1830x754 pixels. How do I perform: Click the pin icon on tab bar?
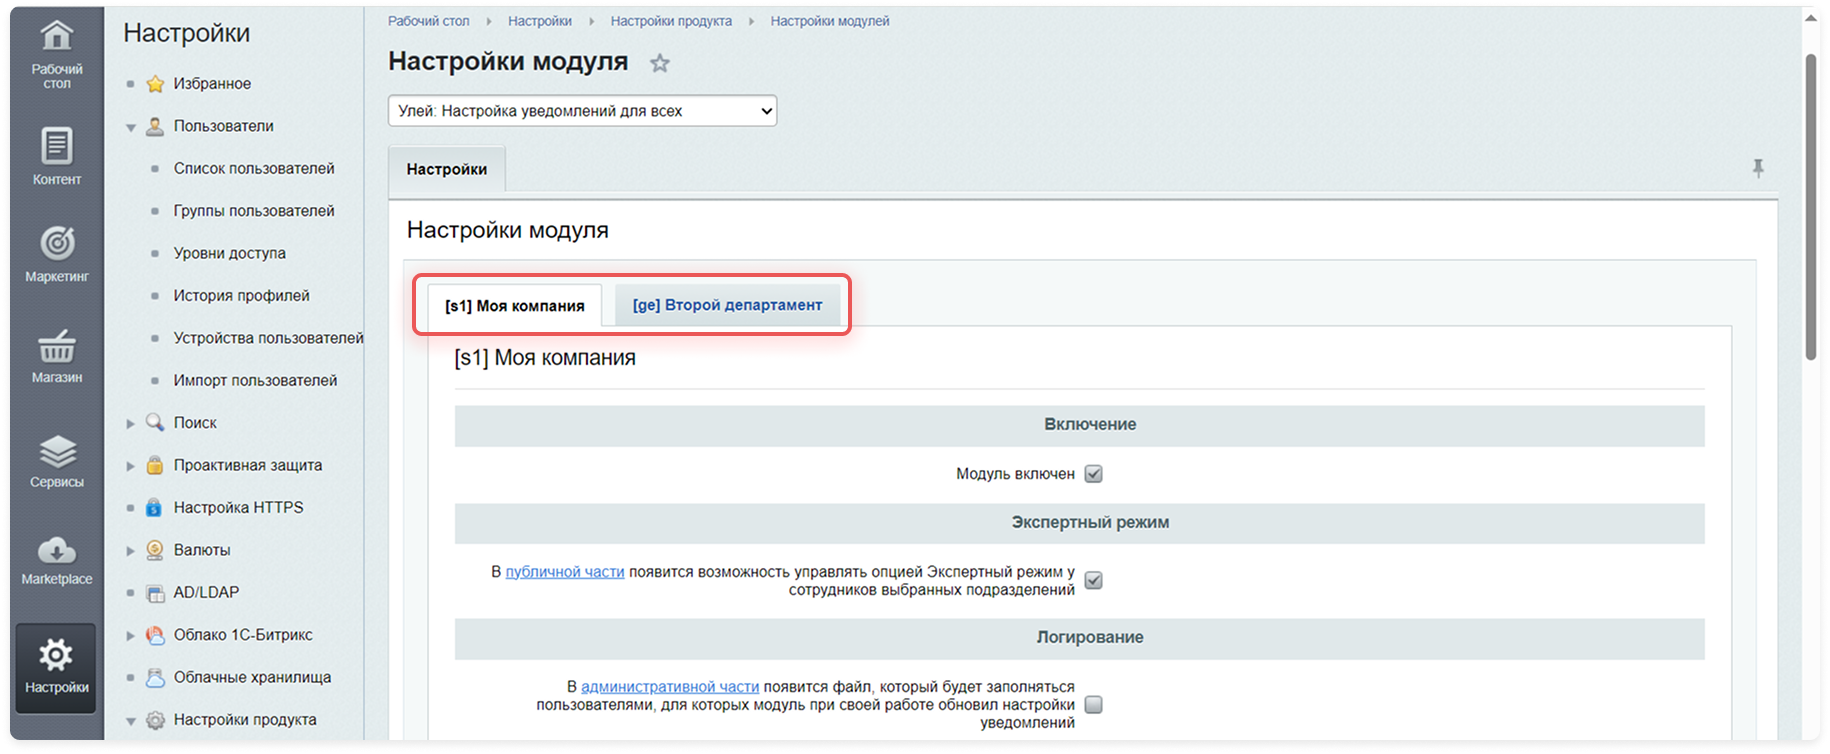[x=1757, y=169]
